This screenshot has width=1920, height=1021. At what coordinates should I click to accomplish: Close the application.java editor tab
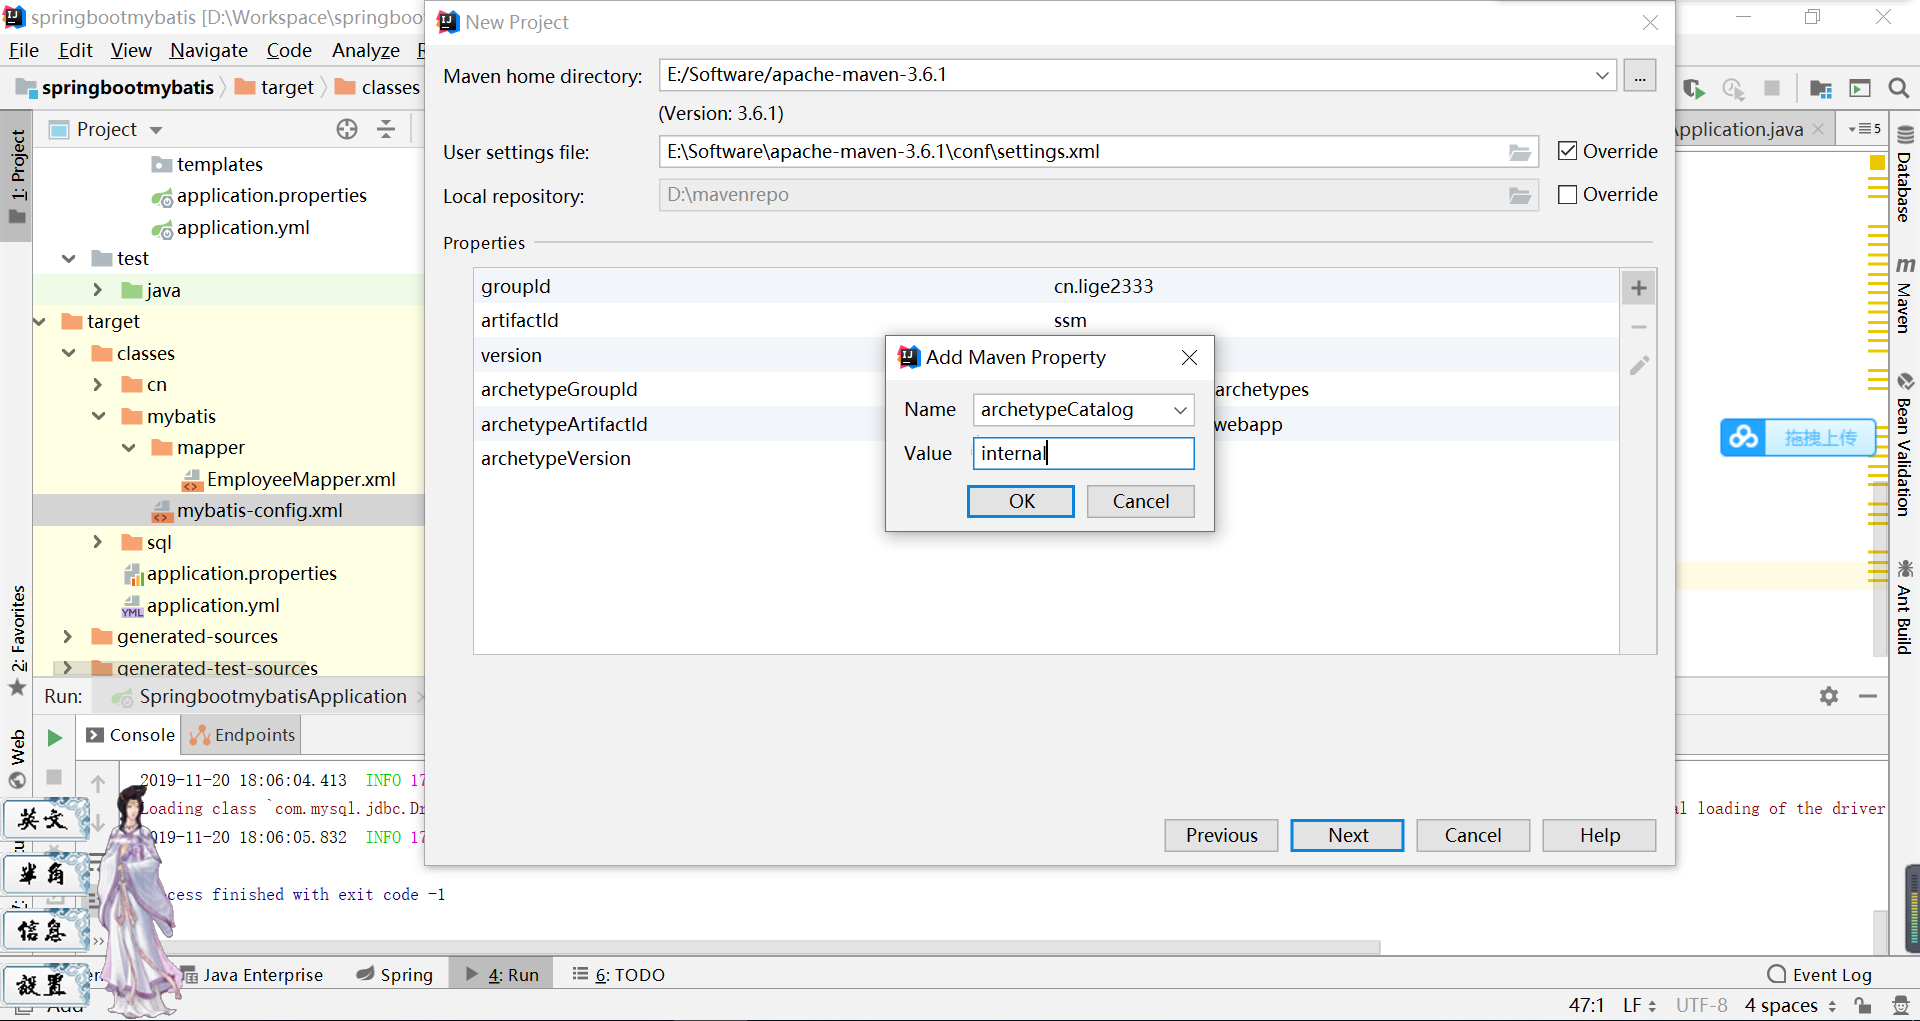point(1818,129)
